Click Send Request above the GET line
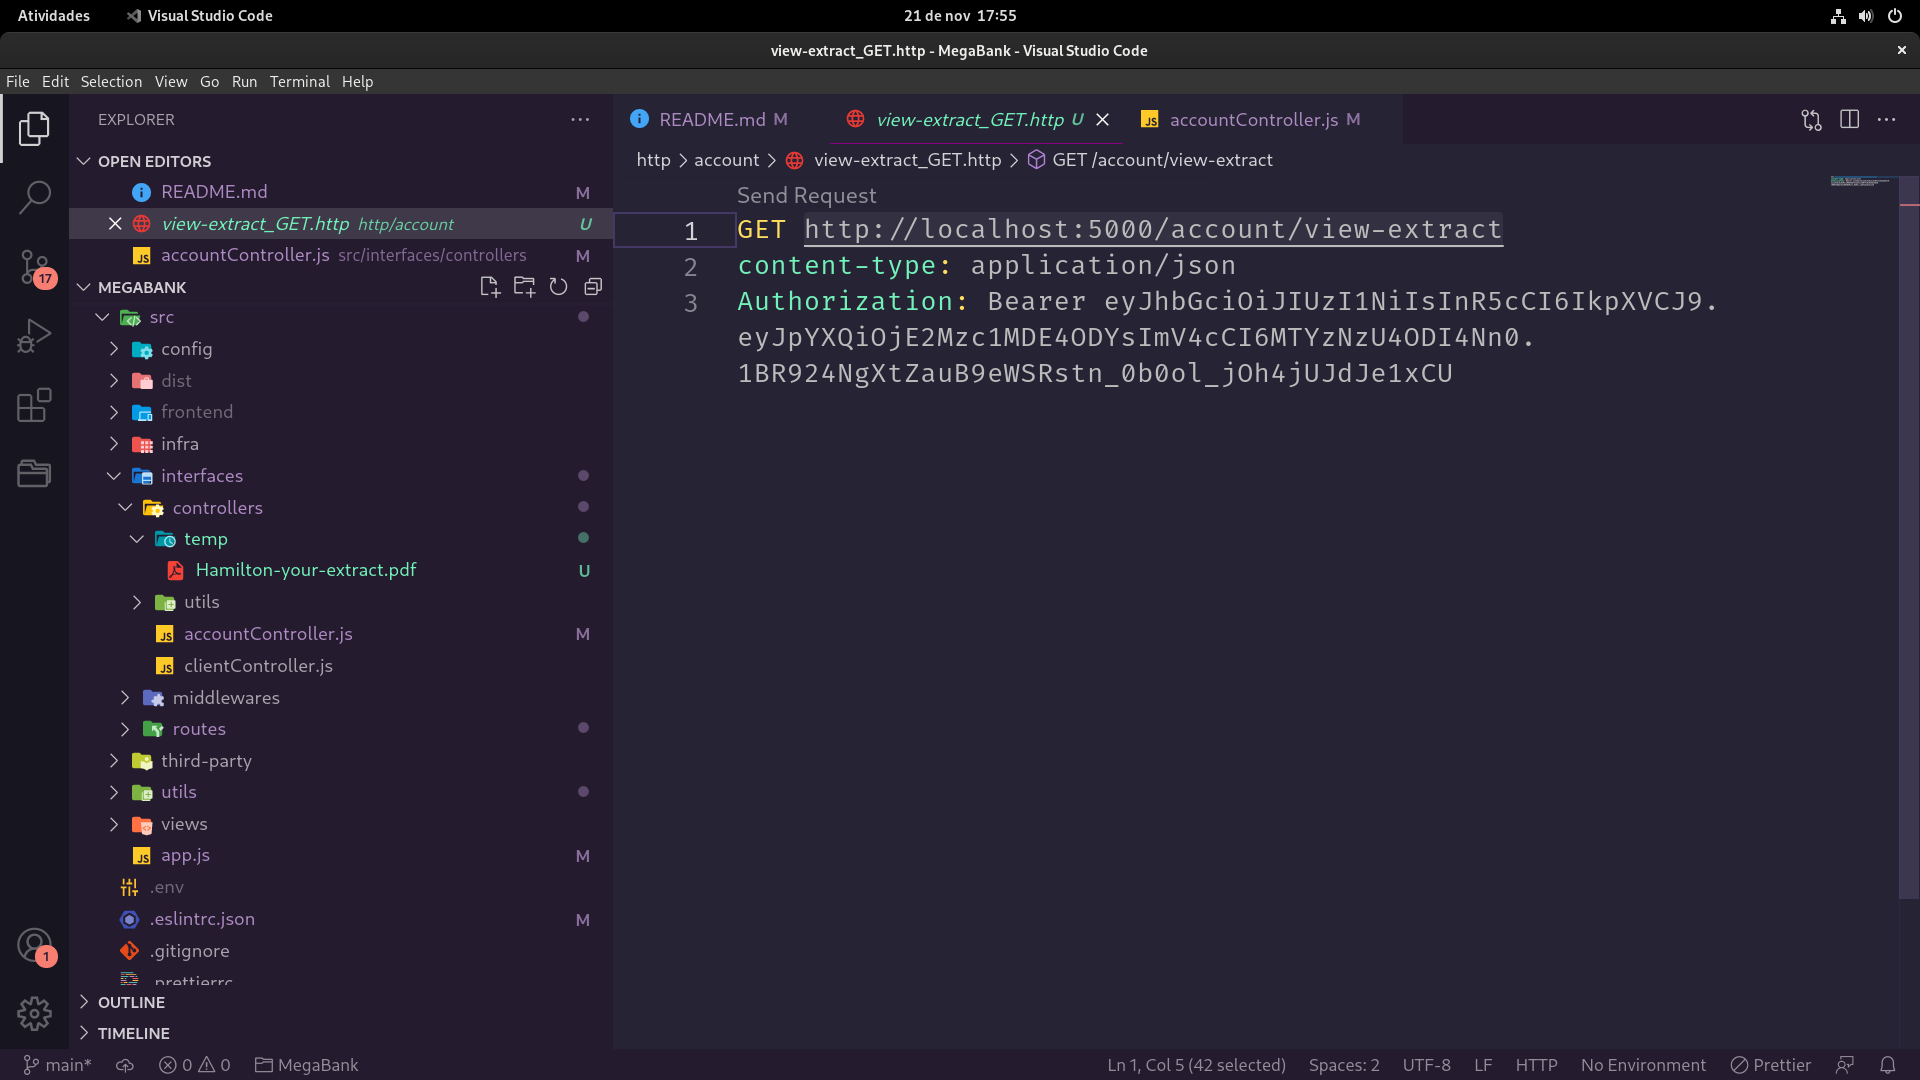This screenshot has height=1080, width=1920. [806, 195]
